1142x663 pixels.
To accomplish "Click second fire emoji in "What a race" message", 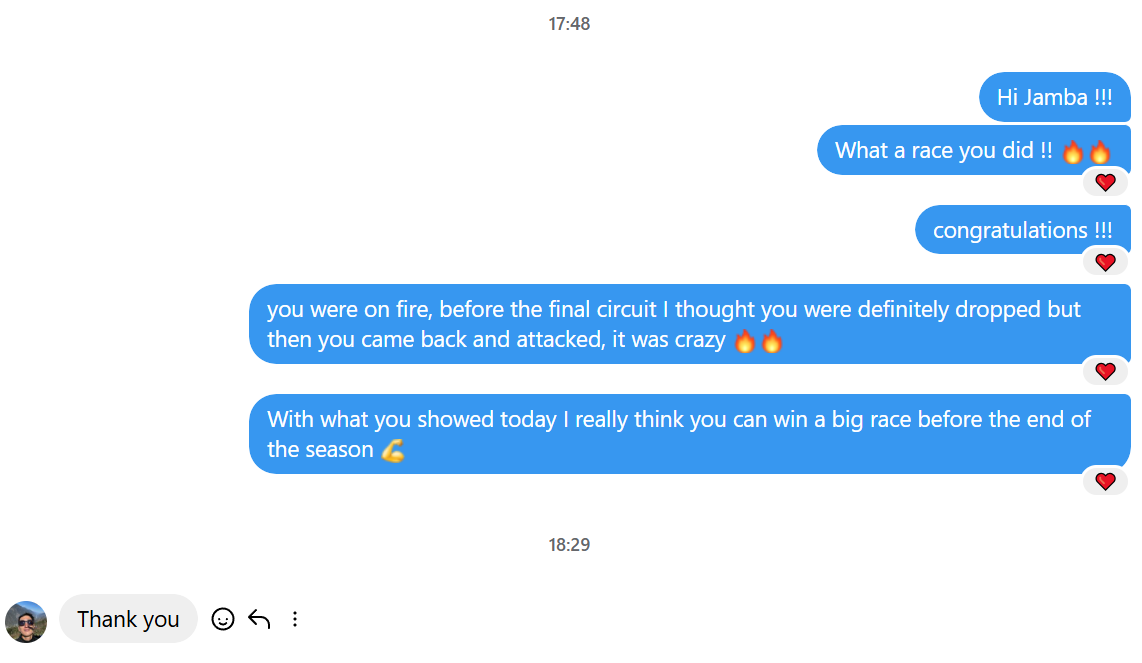I will click(1100, 152).
